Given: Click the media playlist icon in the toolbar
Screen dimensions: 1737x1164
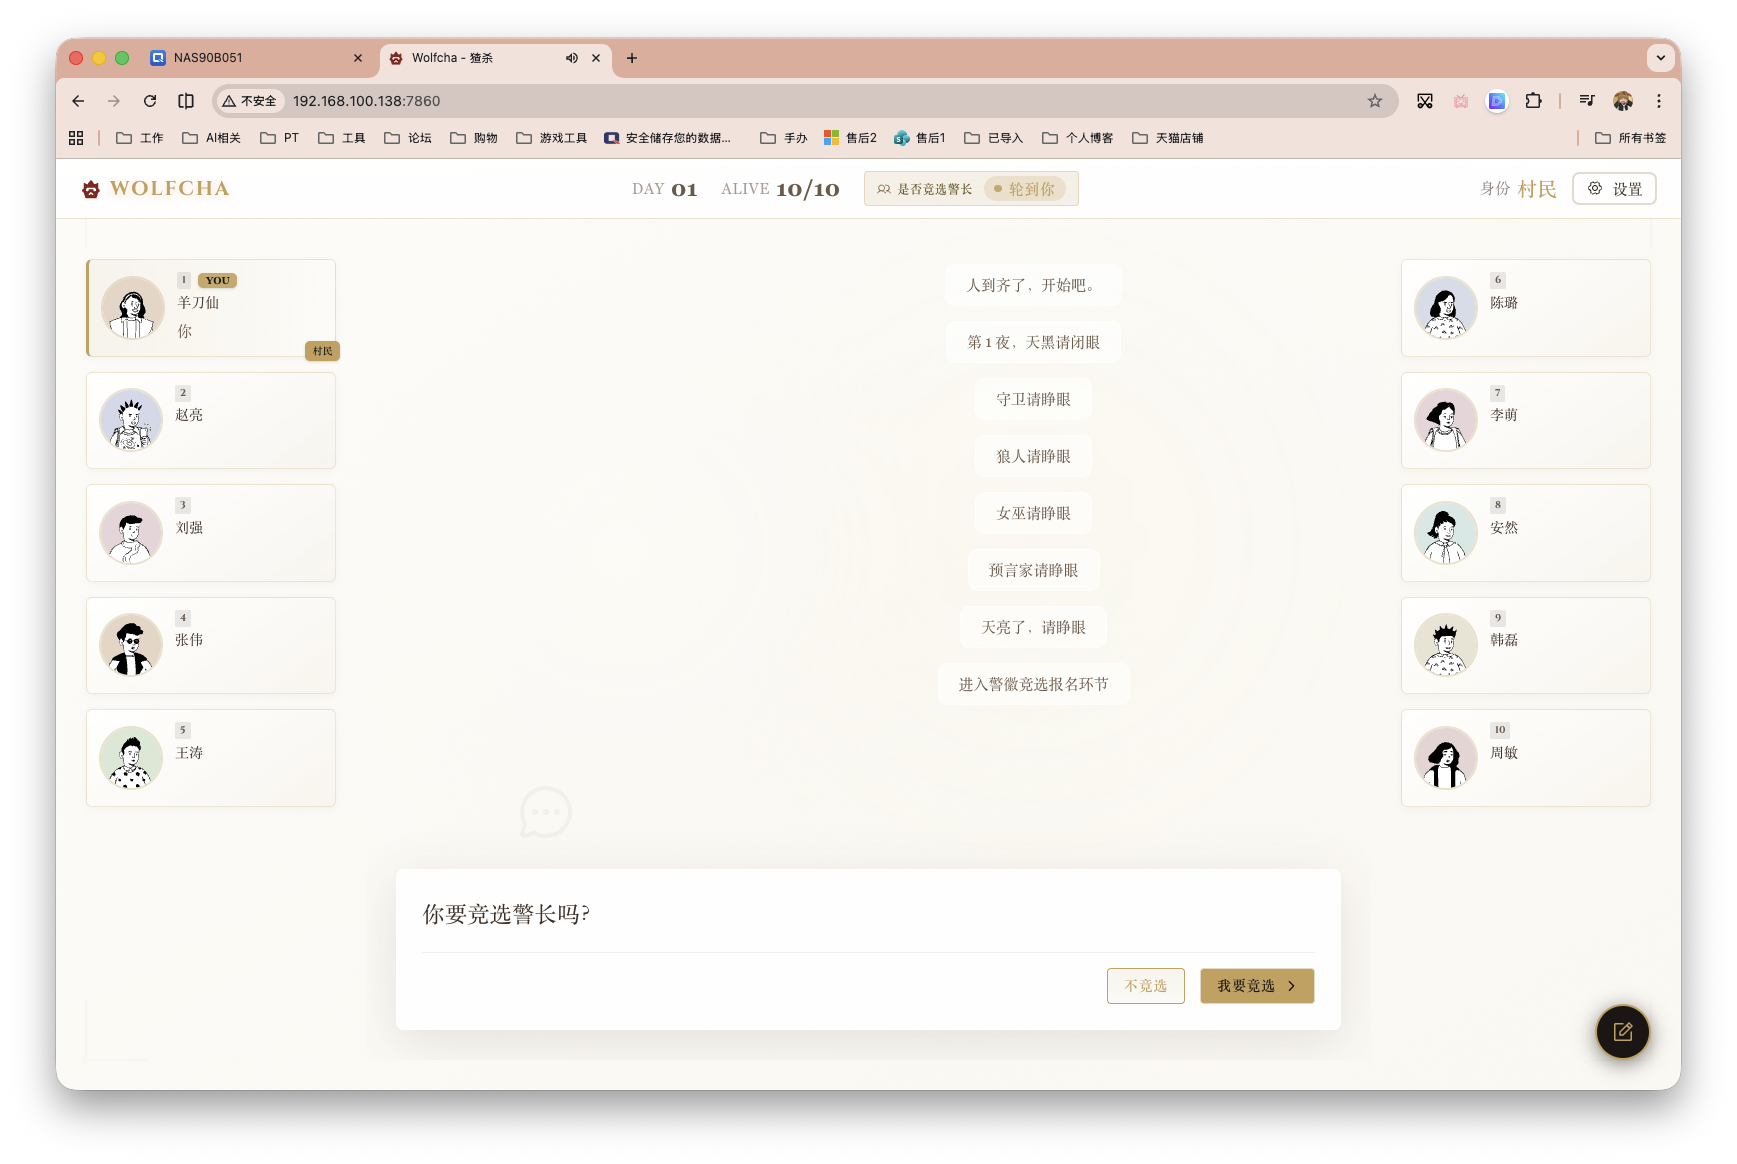Looking at the screenshot, I should pos(1586,101).
